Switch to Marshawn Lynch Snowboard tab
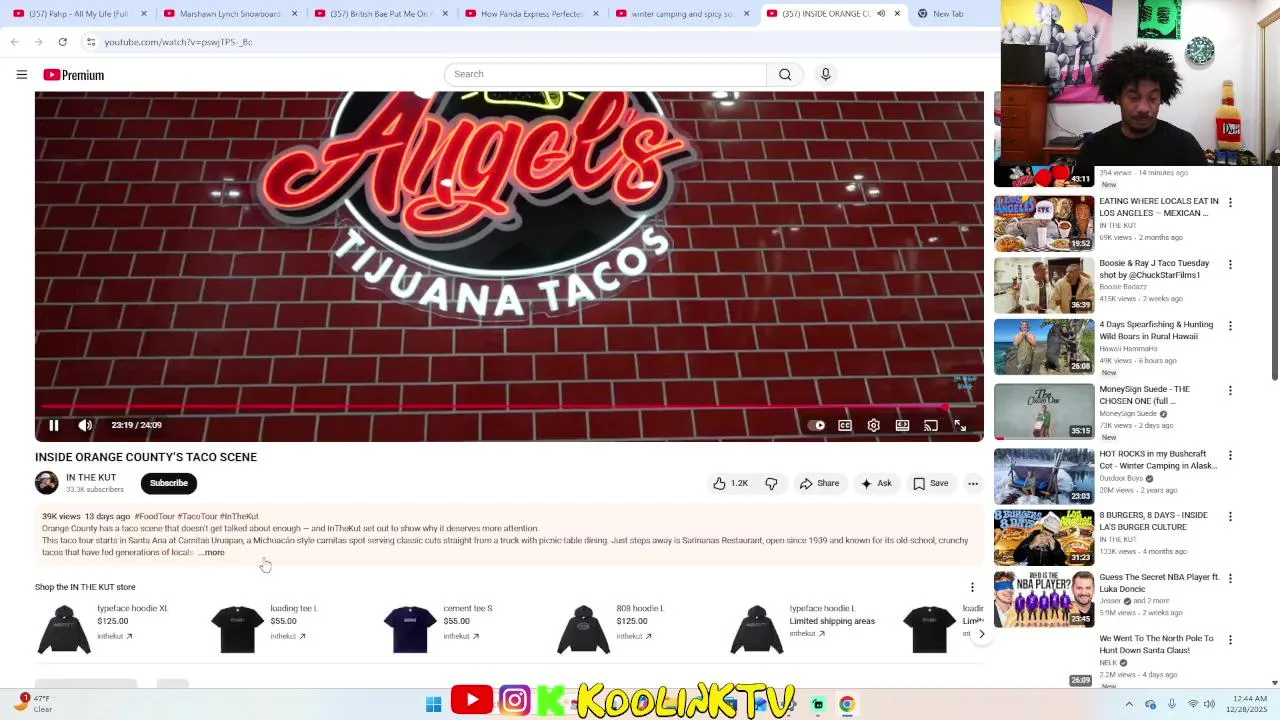This screenshot has height=720, width=1280. coord(230,13)
